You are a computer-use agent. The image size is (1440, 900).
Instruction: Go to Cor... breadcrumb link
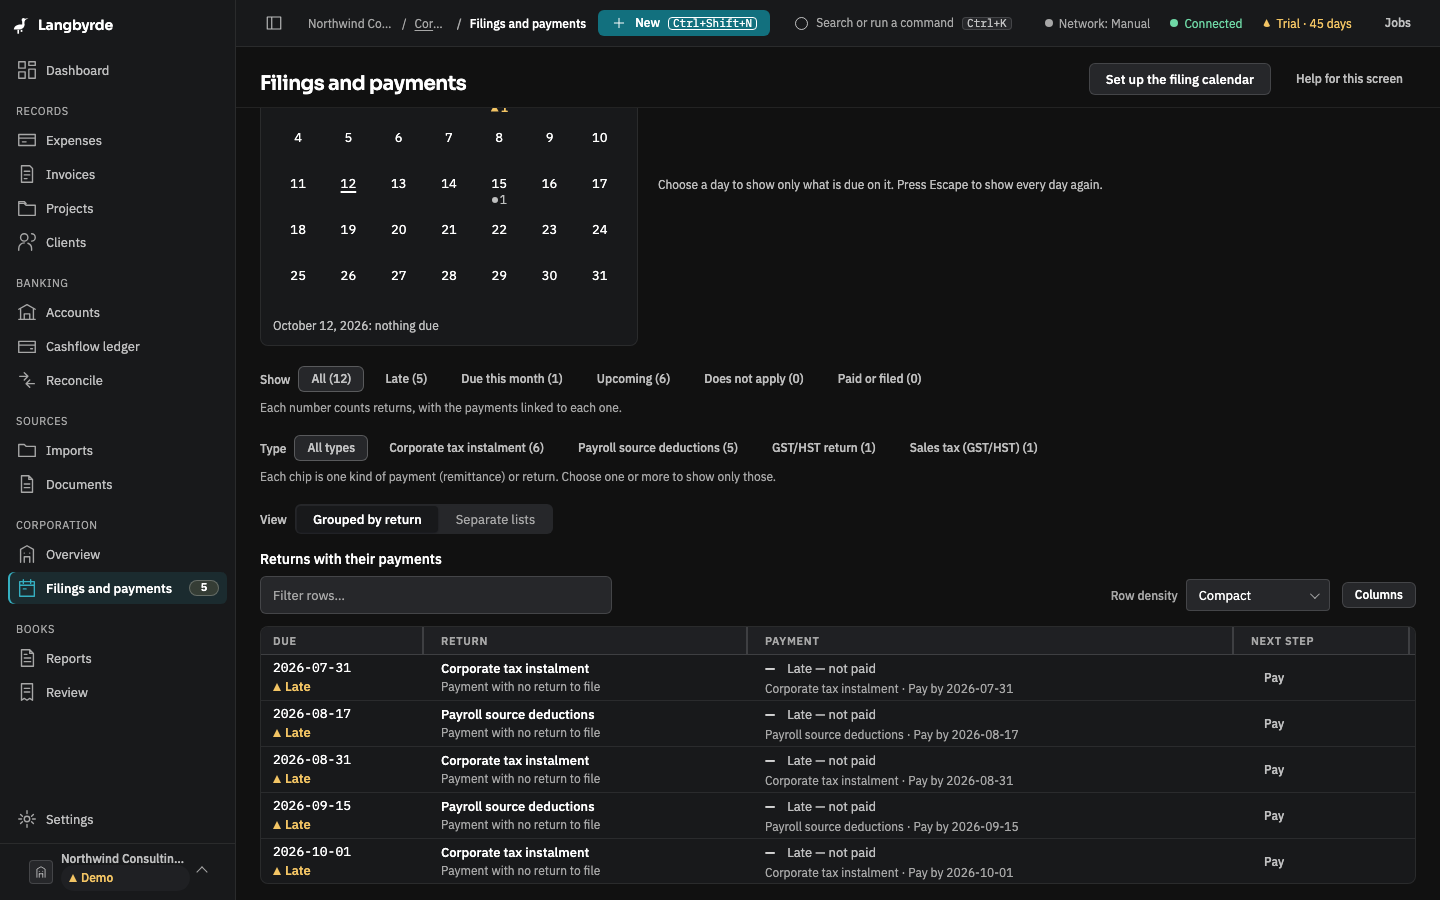429,23
